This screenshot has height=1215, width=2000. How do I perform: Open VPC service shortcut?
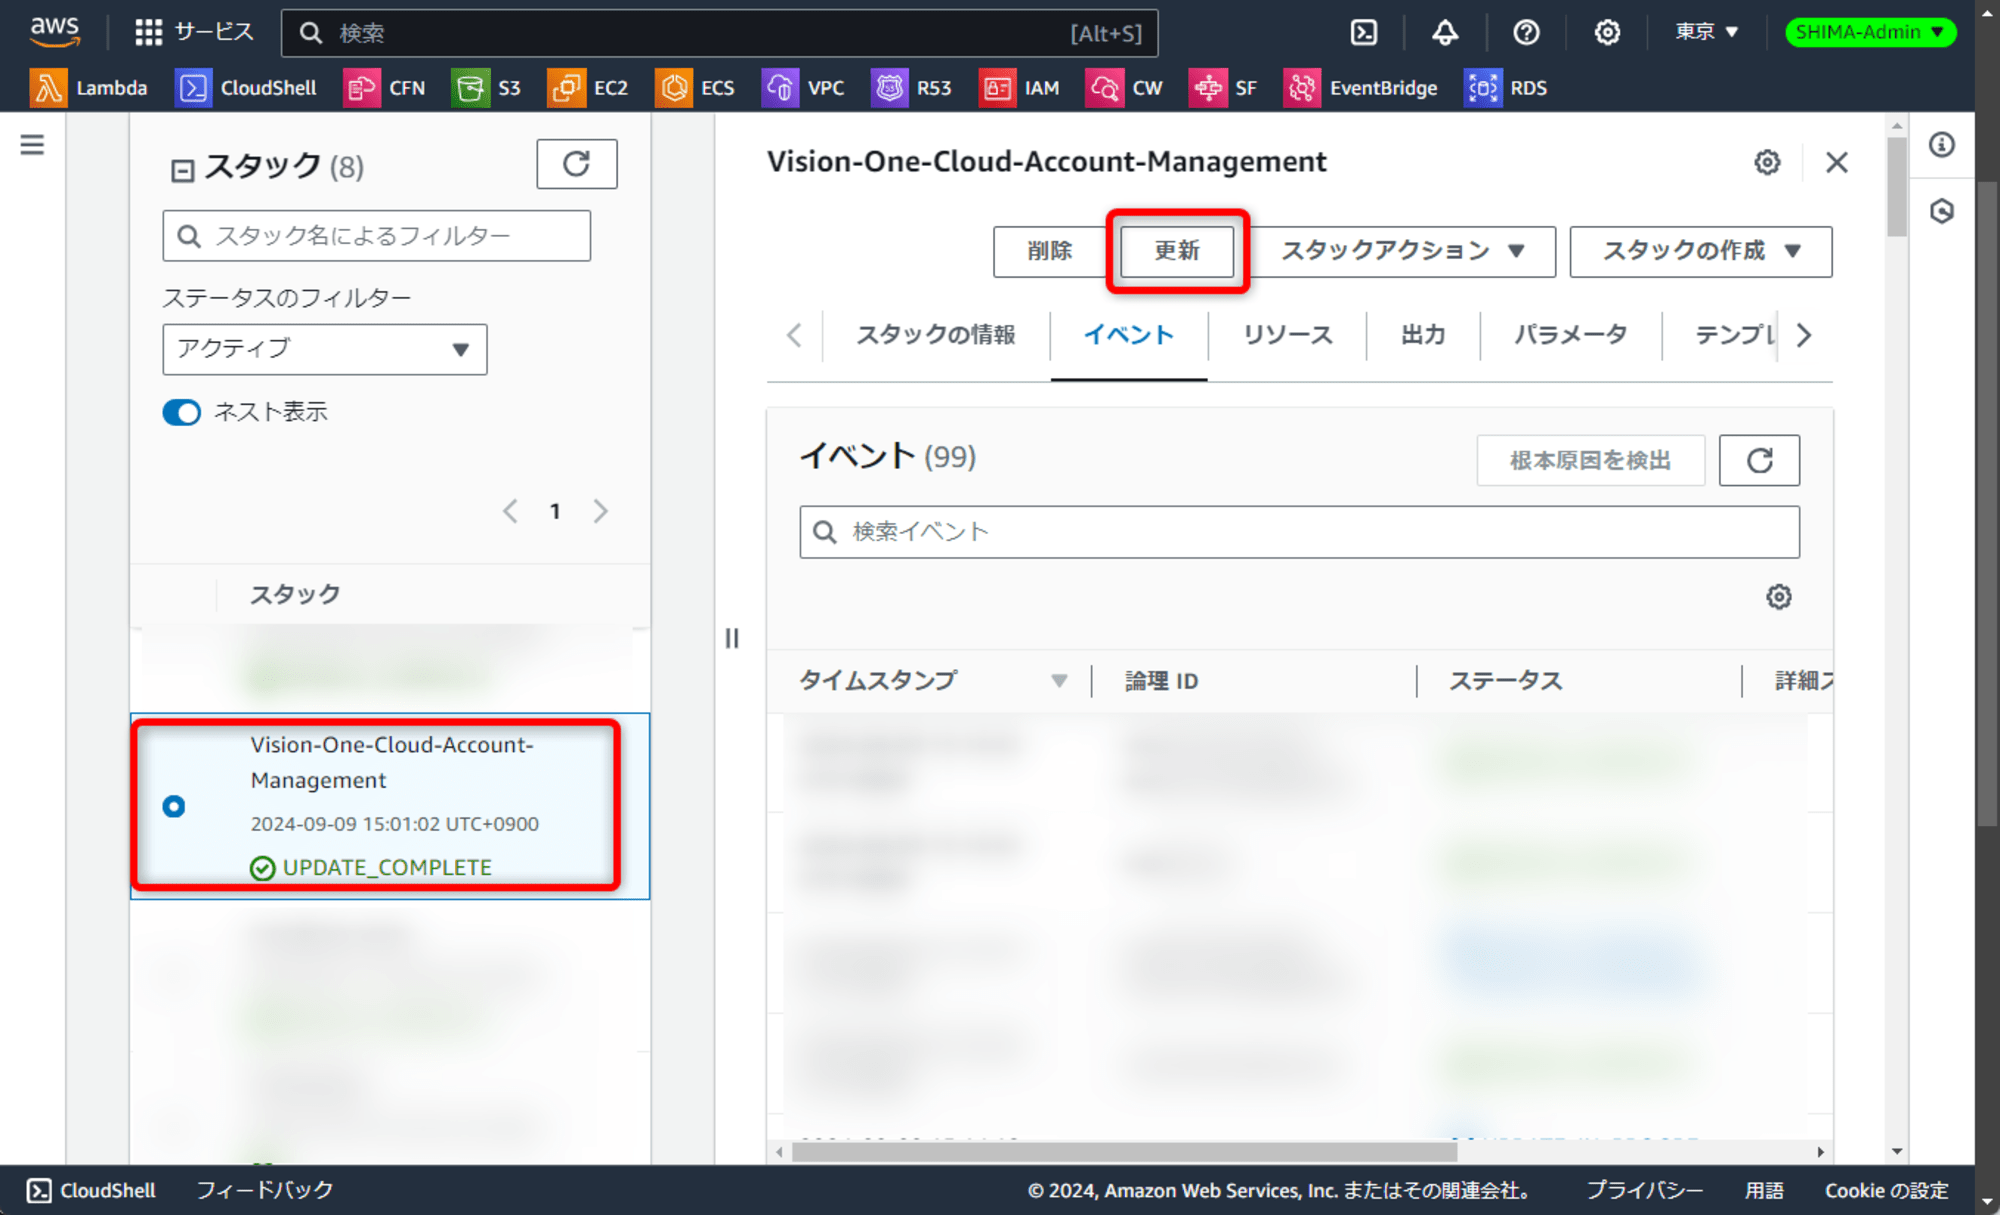tap(803, 88)
